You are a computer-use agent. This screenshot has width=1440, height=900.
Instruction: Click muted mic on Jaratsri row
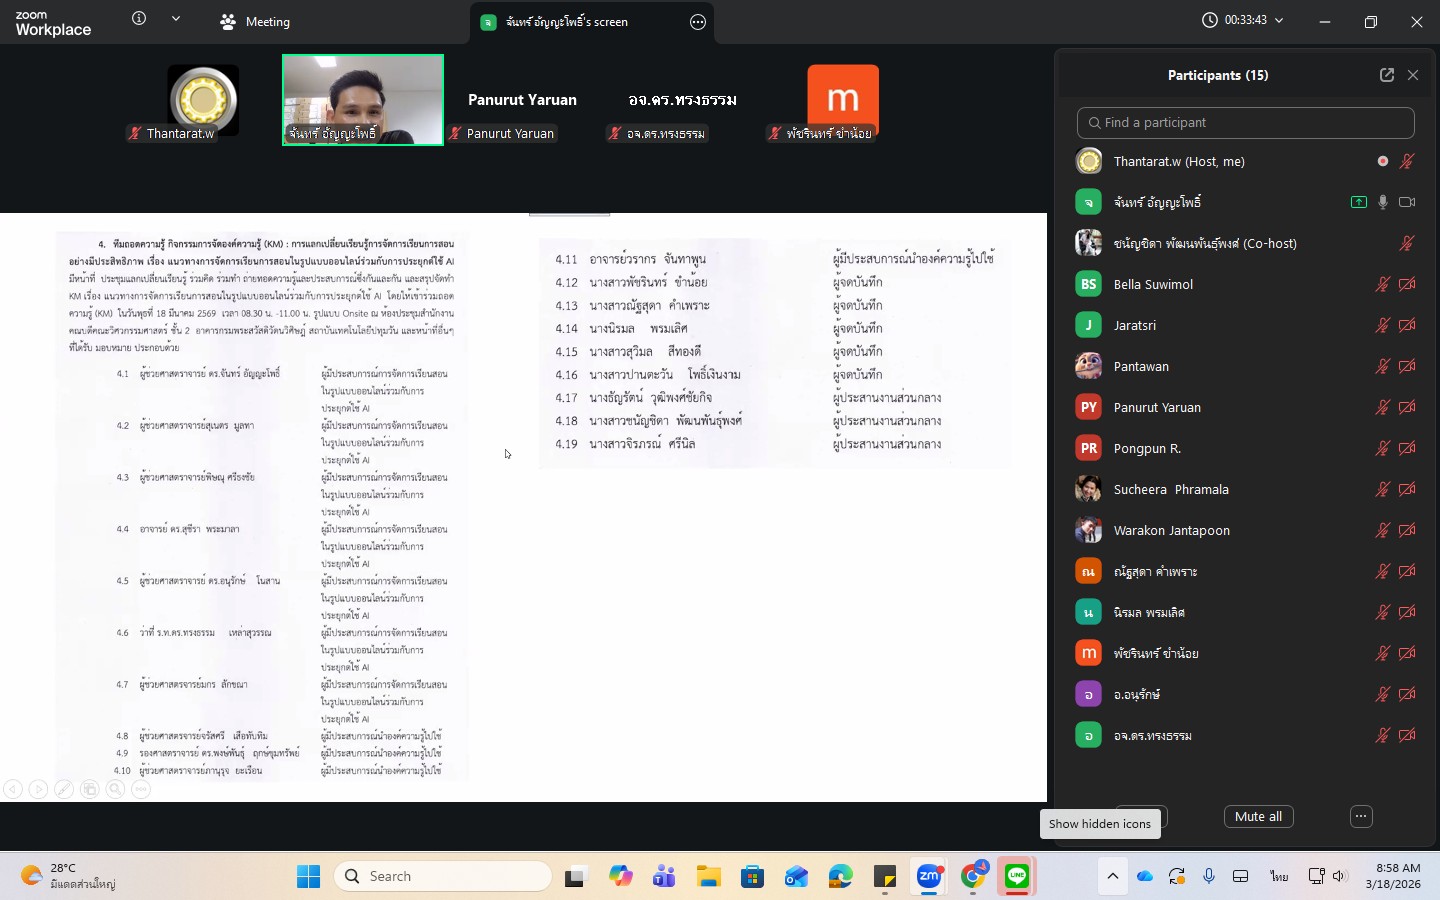[x=1383, y=325]
